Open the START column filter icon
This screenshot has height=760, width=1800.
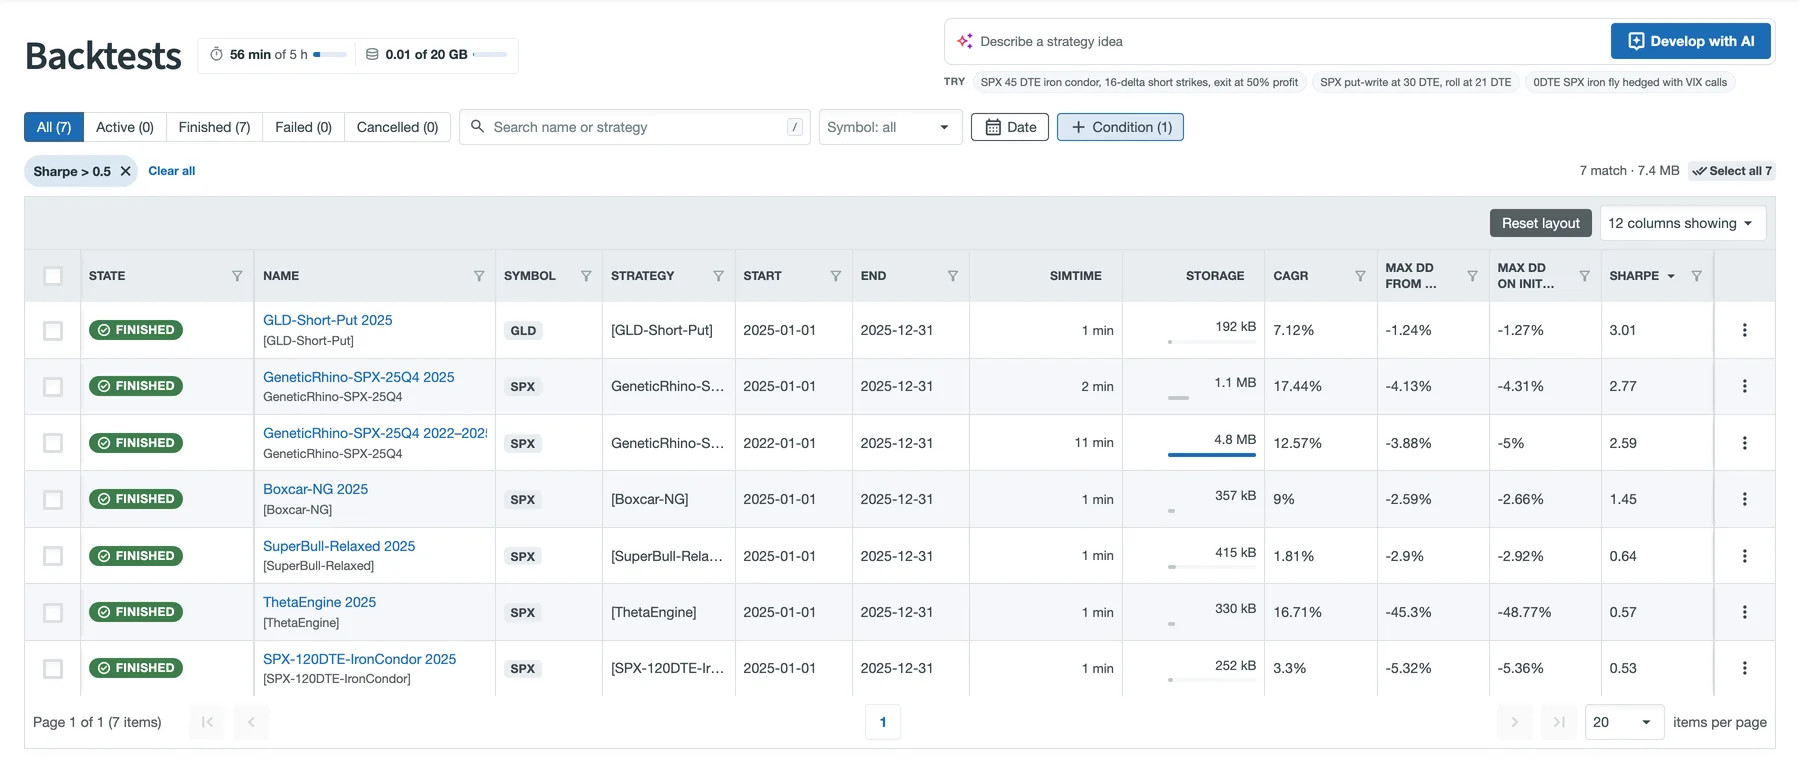pos(836,276)
